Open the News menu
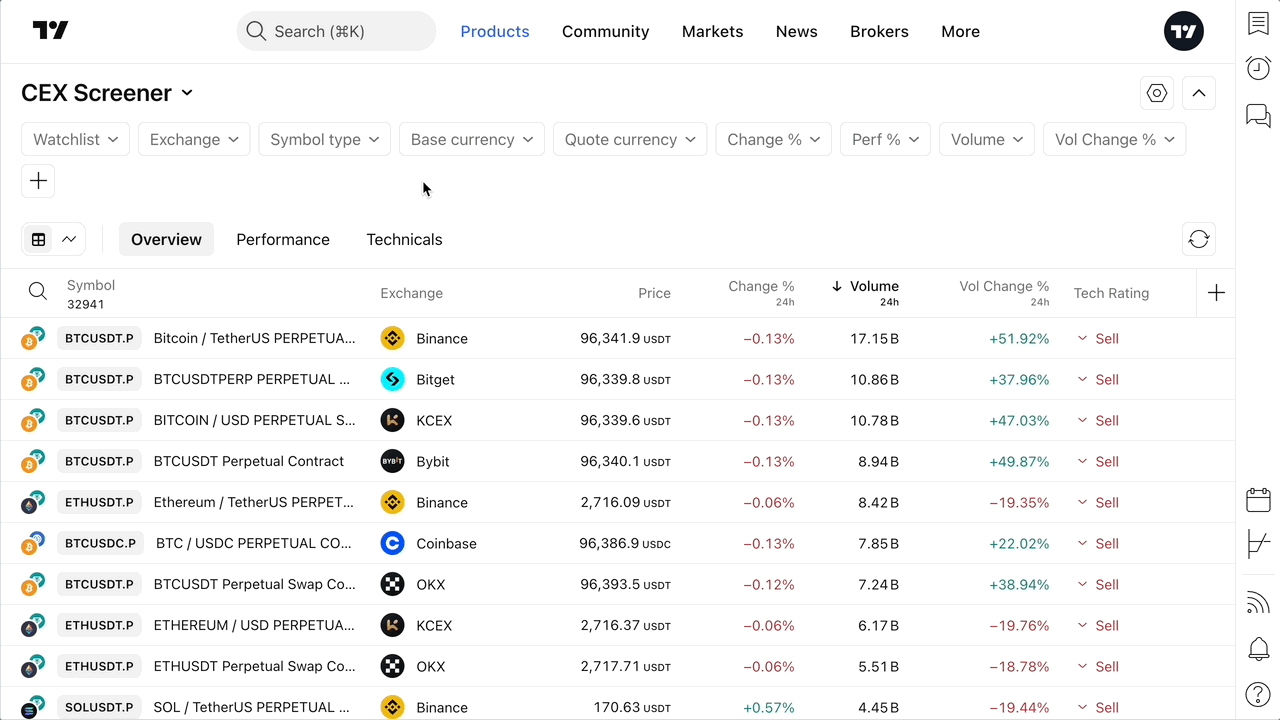Screen dimensions: 1280x720 797,31
